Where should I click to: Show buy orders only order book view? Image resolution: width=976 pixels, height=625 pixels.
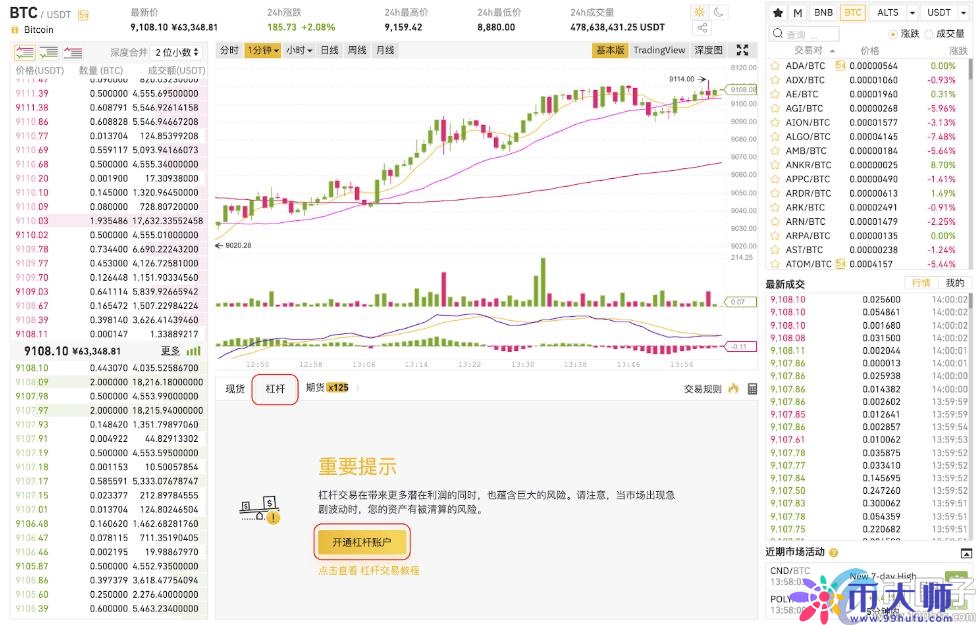tap(49, 52)
